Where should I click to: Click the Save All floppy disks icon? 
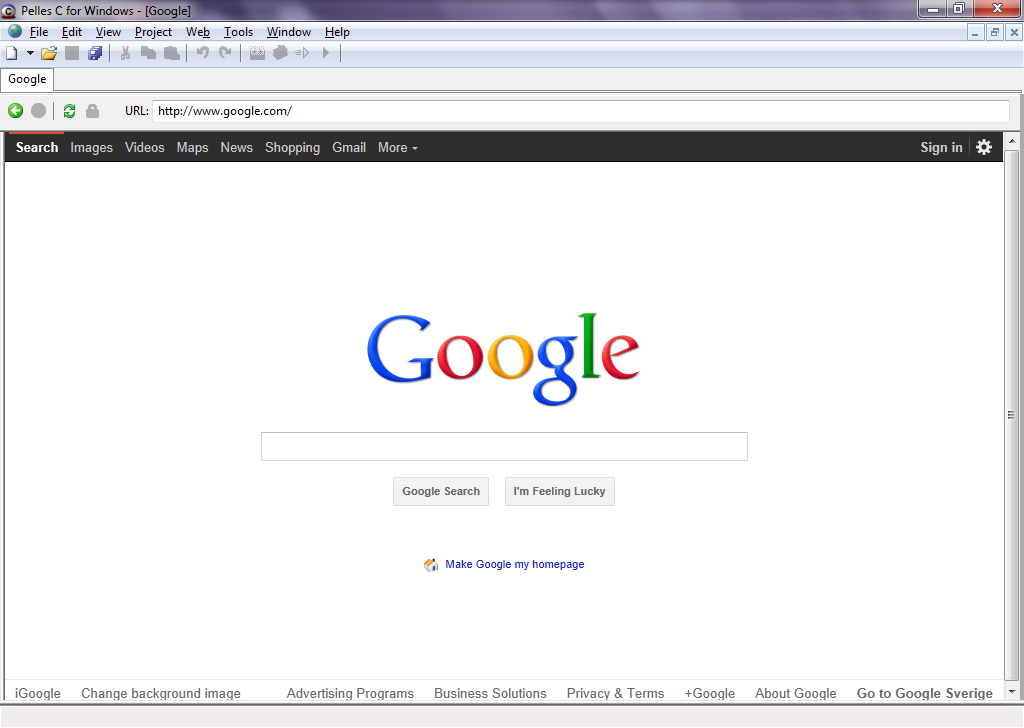(x=95, y=54)
